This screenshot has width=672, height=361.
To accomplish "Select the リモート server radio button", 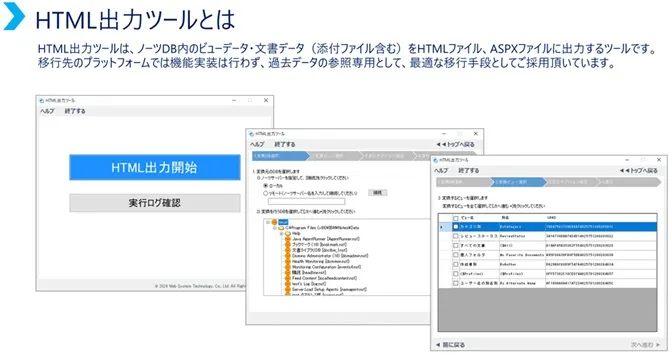I will (x=266, y=193).
